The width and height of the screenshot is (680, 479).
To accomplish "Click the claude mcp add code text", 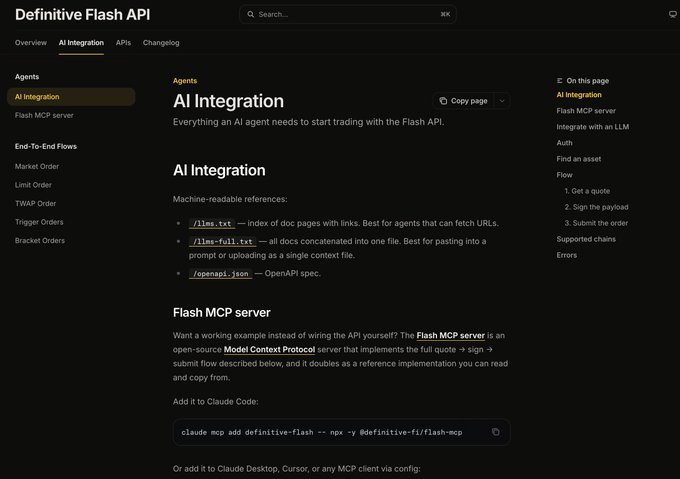I will tap(321, 432).
